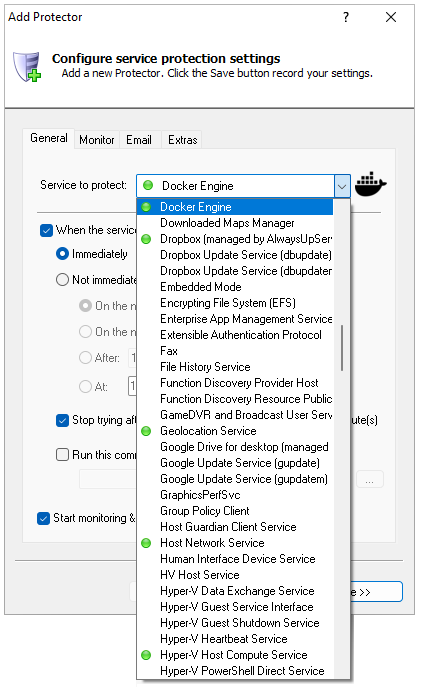Choose the Fax service
The image size is (421, 687).
pyautogui.click(x=235, y=351)
